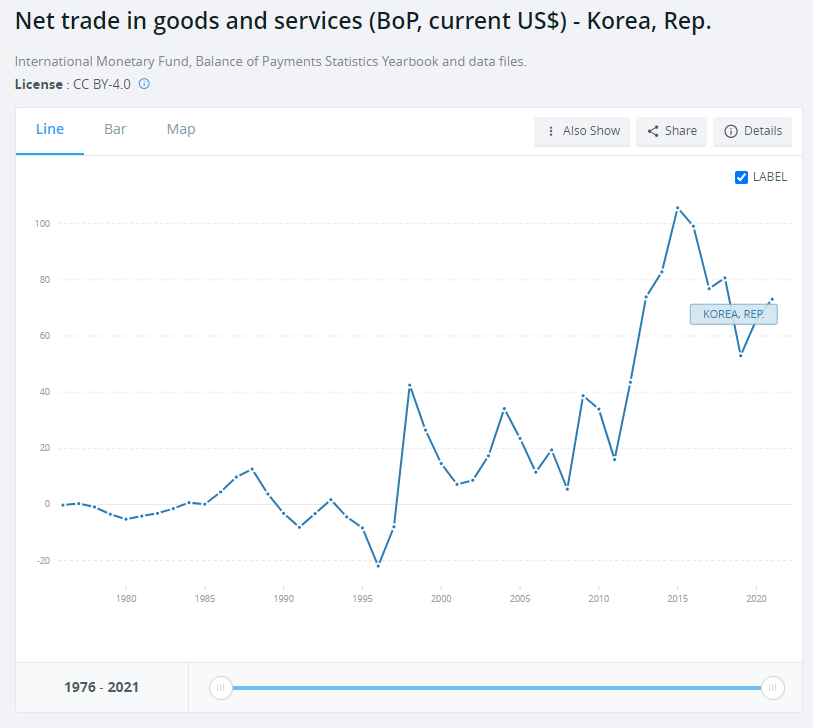Click the 2015 peak data point
The height and width of the screenshot is (728, 813).
coord(677,208)
